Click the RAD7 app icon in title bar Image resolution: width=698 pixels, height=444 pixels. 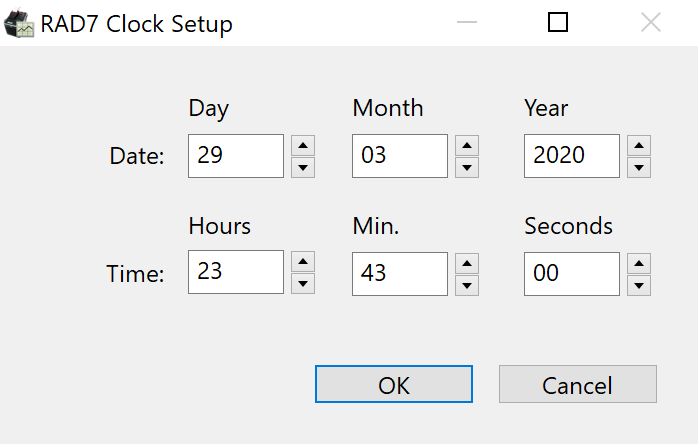[x=20, y=24]
